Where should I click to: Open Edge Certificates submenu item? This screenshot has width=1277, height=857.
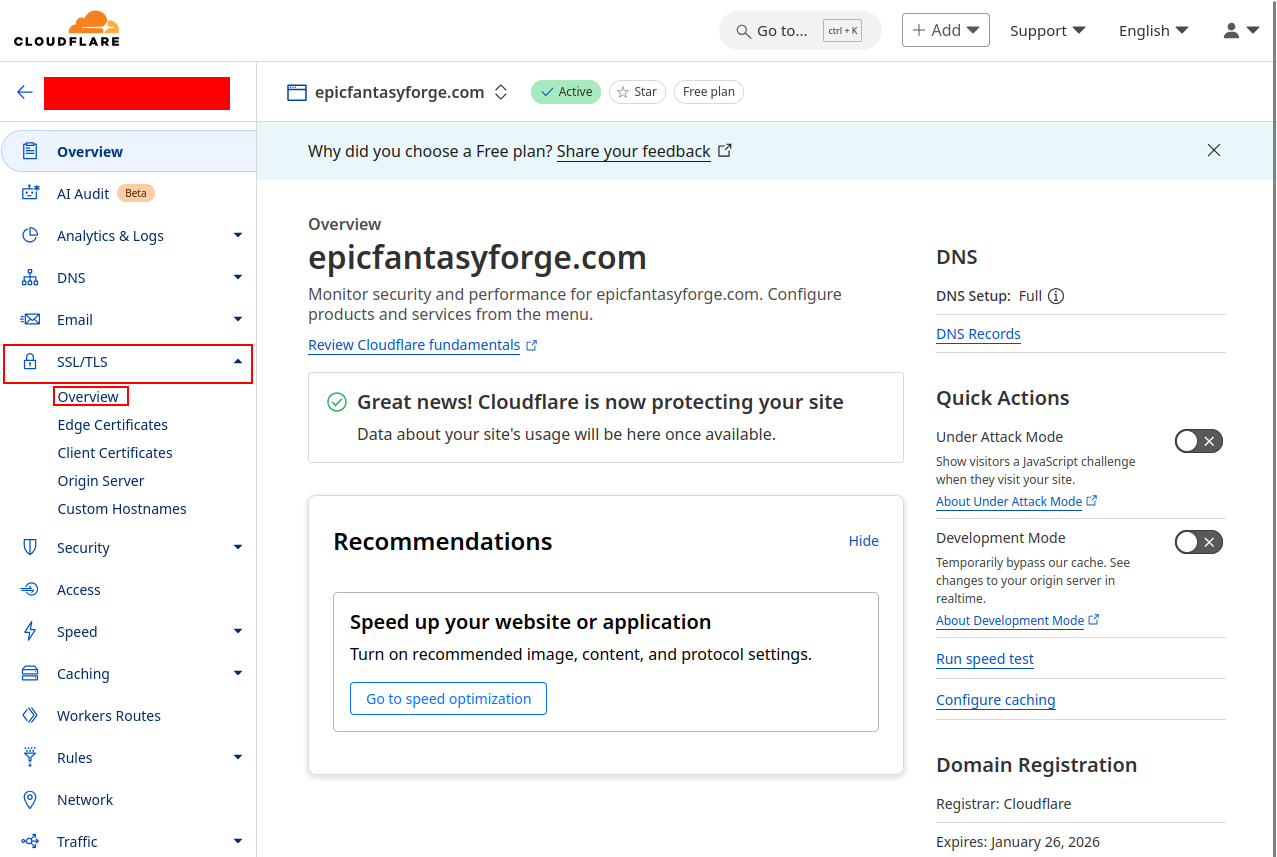click(113, 425)
